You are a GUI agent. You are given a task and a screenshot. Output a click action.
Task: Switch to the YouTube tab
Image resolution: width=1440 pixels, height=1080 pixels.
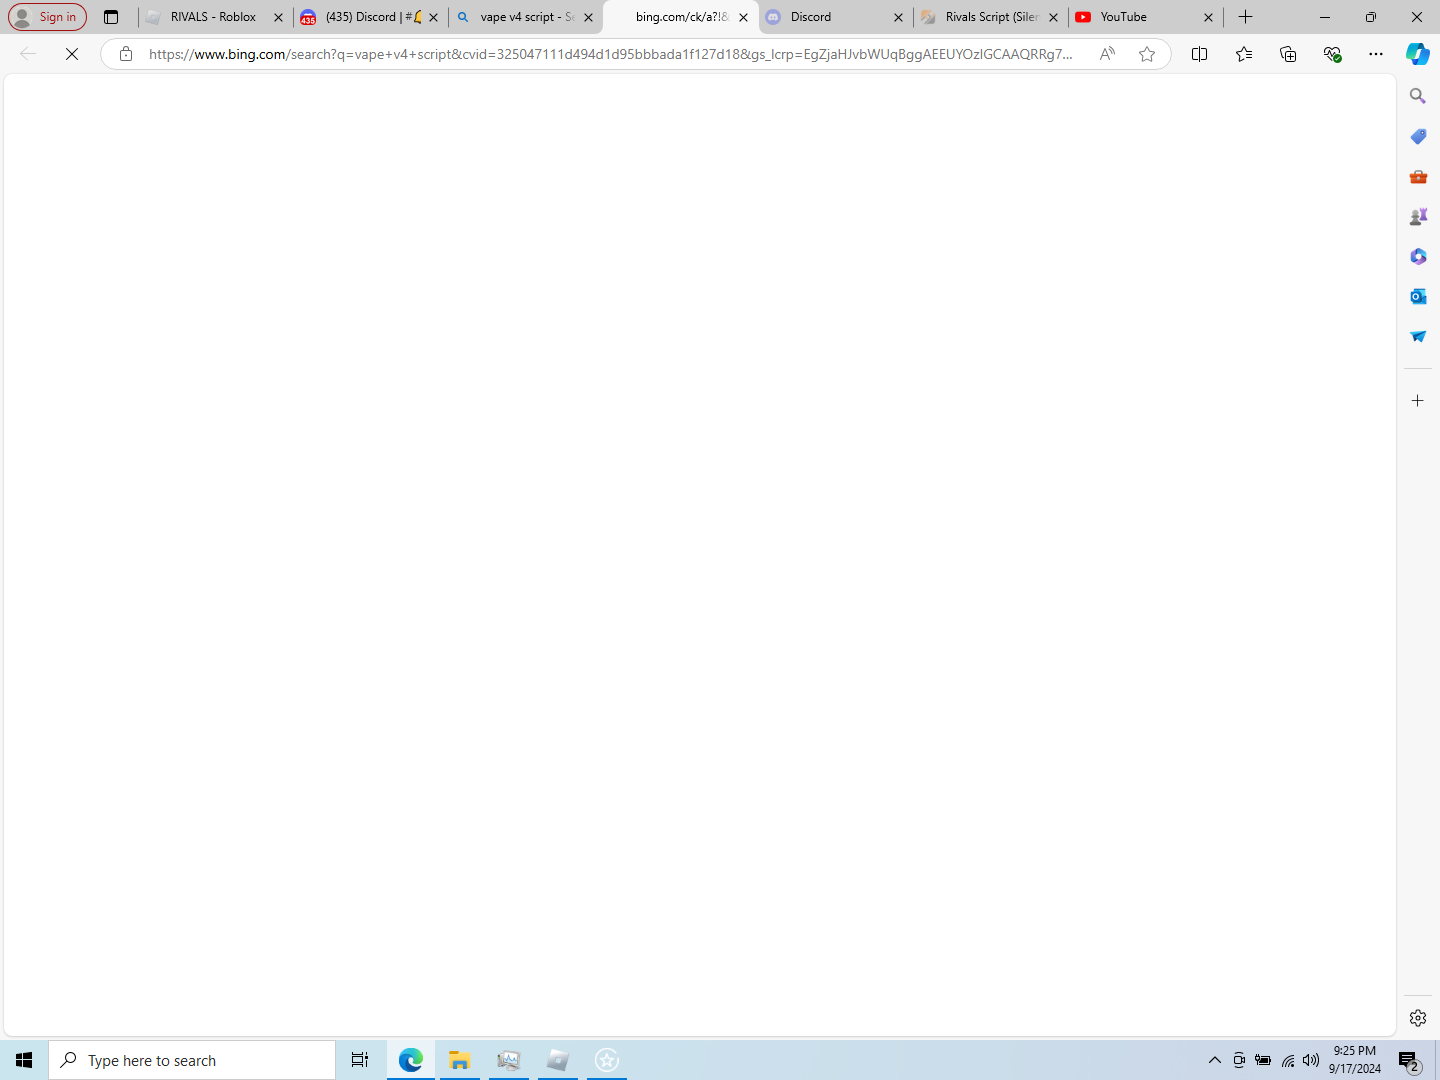1145,17
